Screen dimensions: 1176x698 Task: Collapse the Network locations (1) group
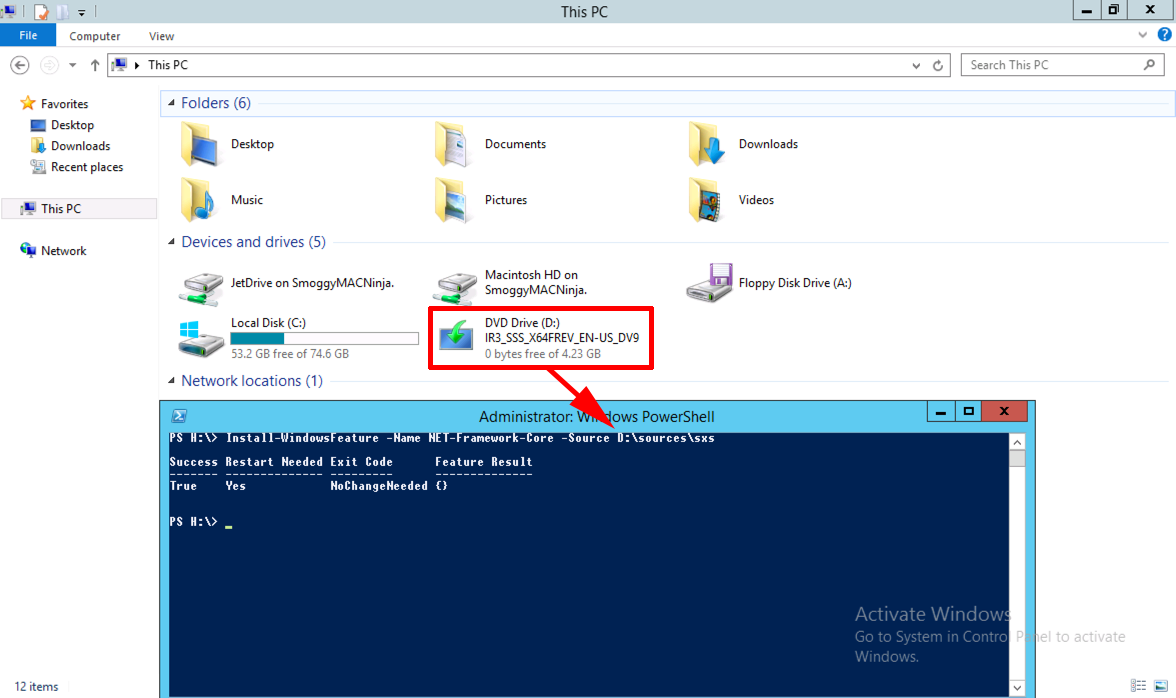(171, 380)
